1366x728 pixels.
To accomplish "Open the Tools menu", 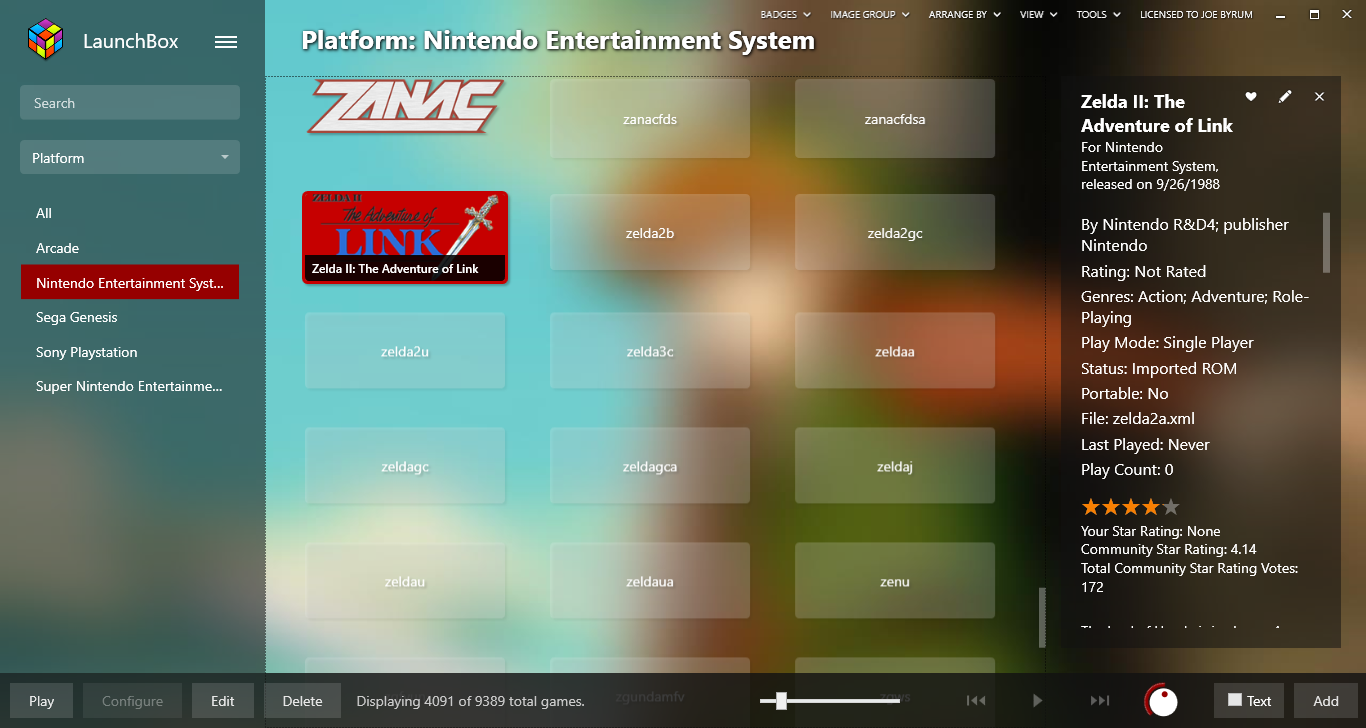I will [x=1099, y=15].
